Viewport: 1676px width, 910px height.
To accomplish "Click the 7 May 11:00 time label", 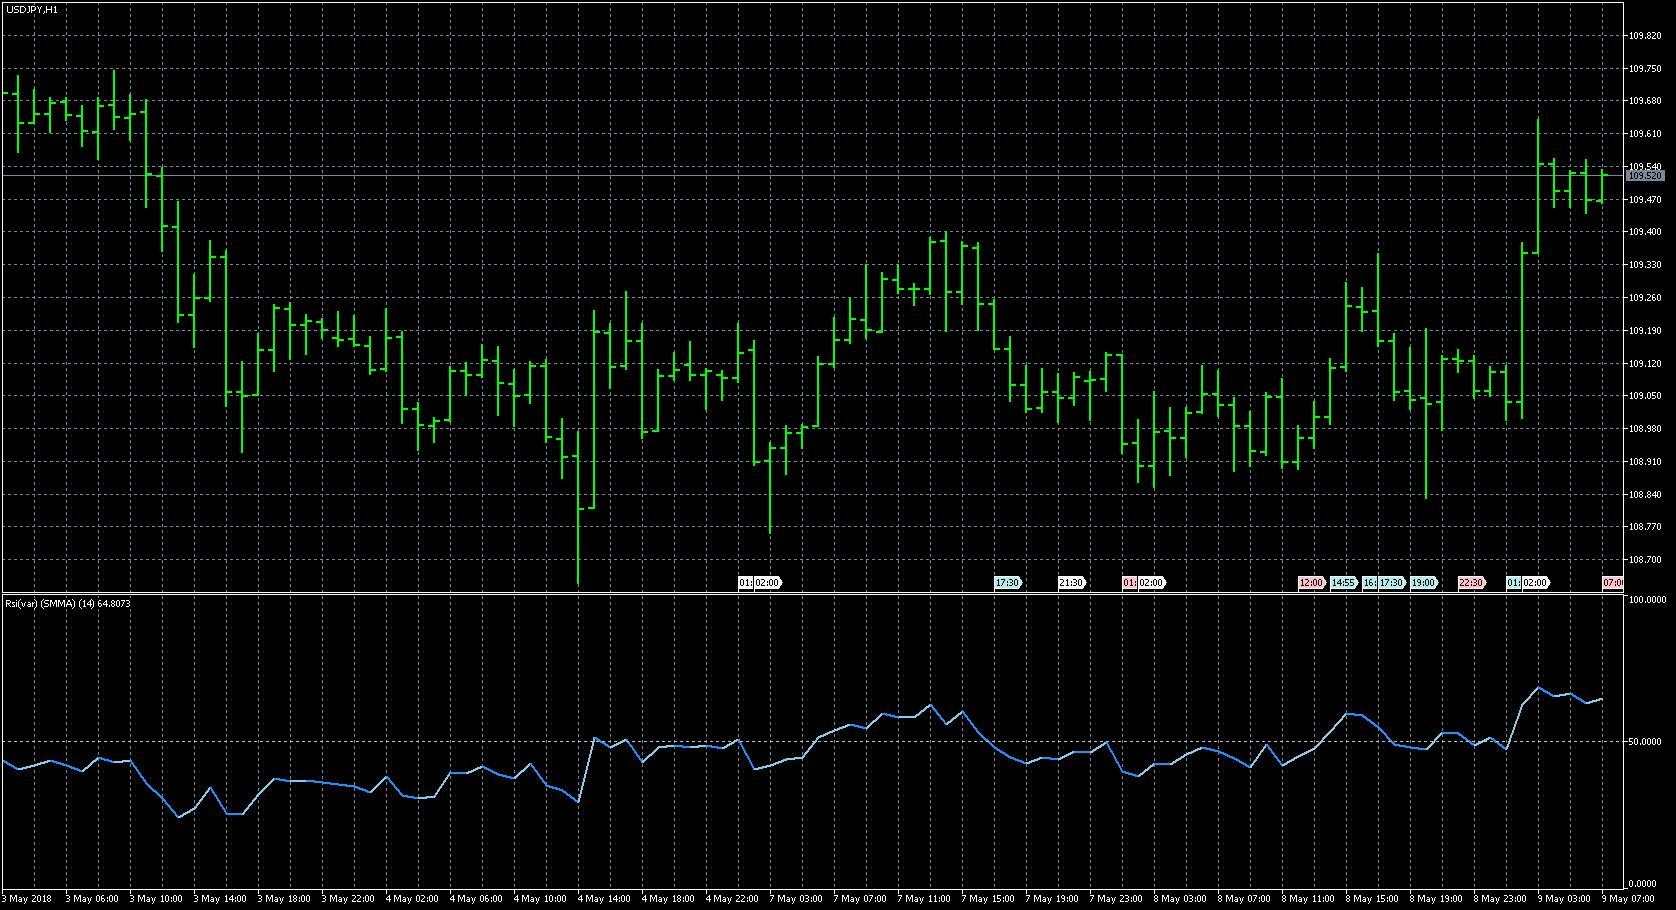I will (x=925, y=899).
